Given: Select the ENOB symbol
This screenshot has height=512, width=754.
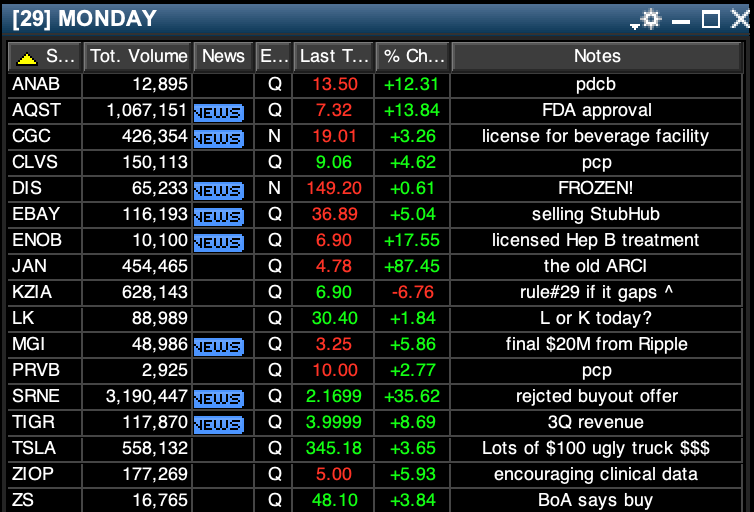Looking at the screenshot, I should pyautogui.click(x=37, y=240).
